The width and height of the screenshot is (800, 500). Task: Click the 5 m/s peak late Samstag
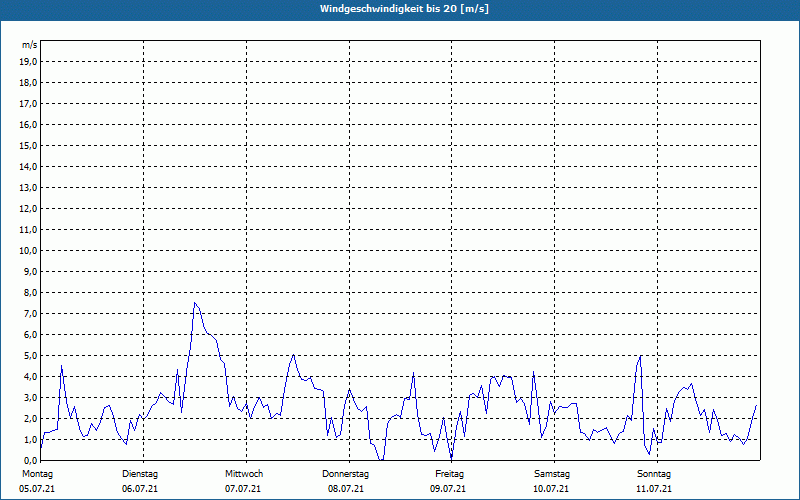coord(640,356)
